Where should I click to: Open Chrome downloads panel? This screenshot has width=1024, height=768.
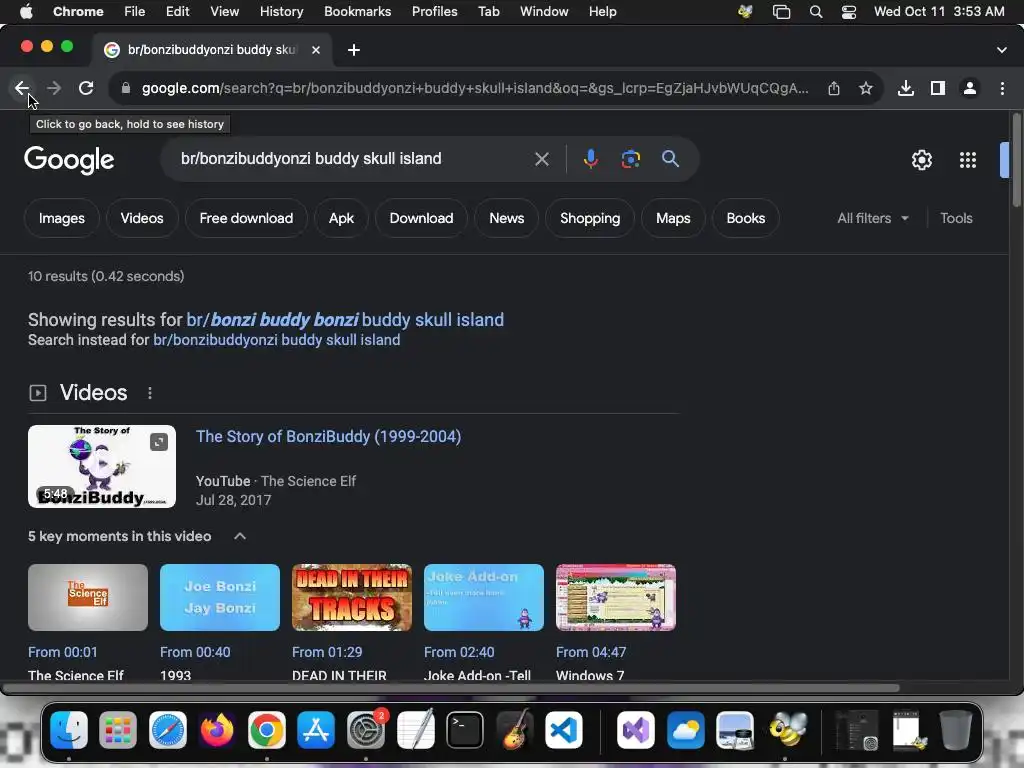click(x=906, y=88)
